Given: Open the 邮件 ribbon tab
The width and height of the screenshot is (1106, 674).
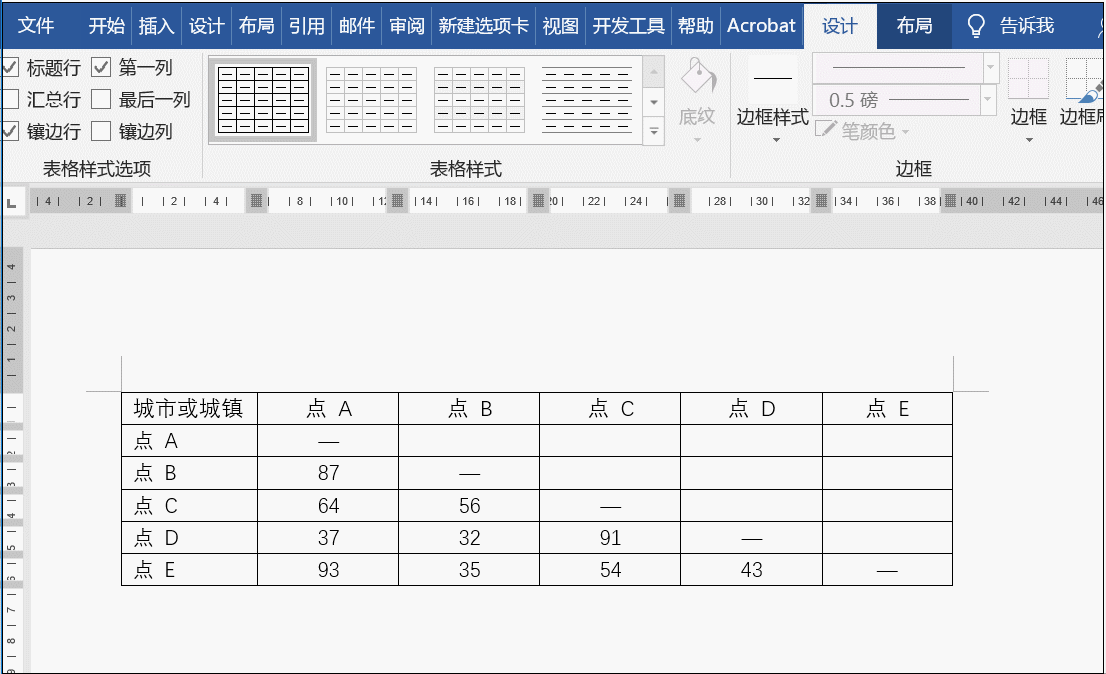Looking at the screenshot, I should [x=357, y=26].
